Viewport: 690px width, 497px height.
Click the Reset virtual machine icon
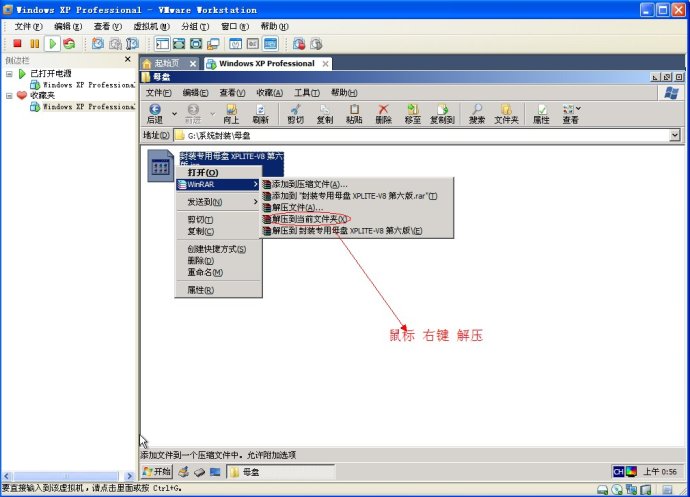point(69,44)
